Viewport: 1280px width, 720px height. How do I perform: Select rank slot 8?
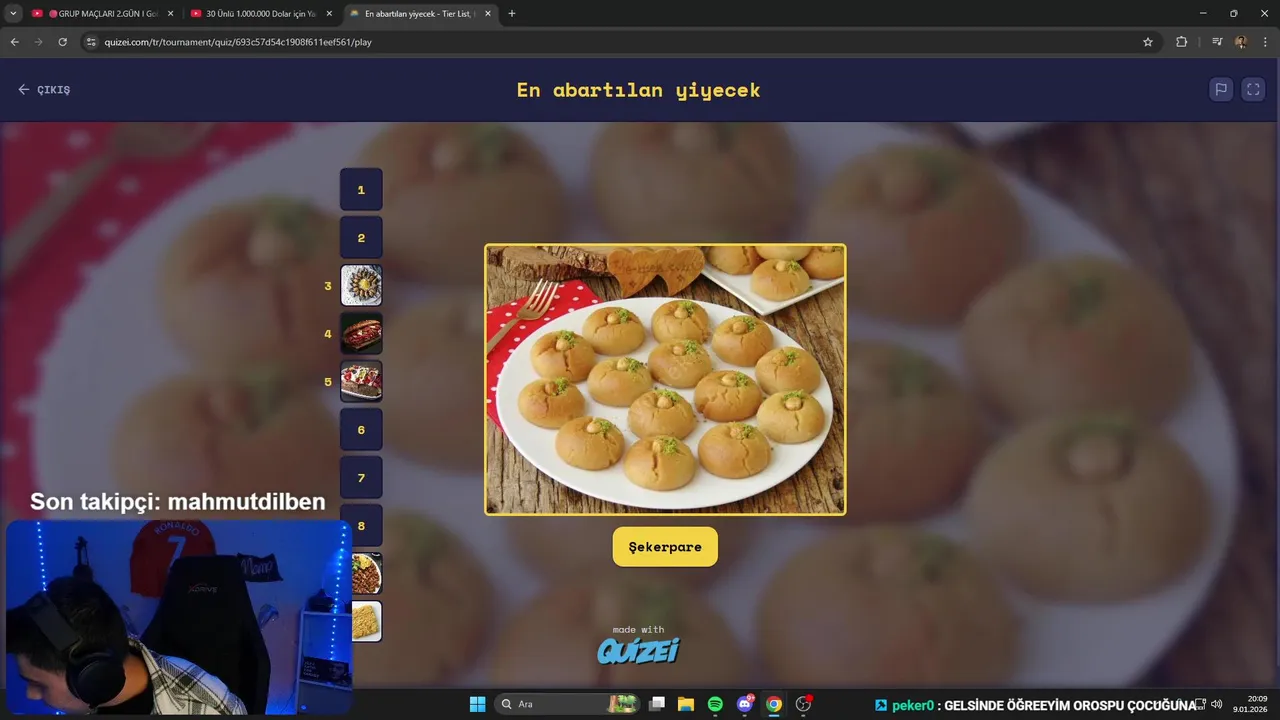pyautogui.click(x=361, y=526)
